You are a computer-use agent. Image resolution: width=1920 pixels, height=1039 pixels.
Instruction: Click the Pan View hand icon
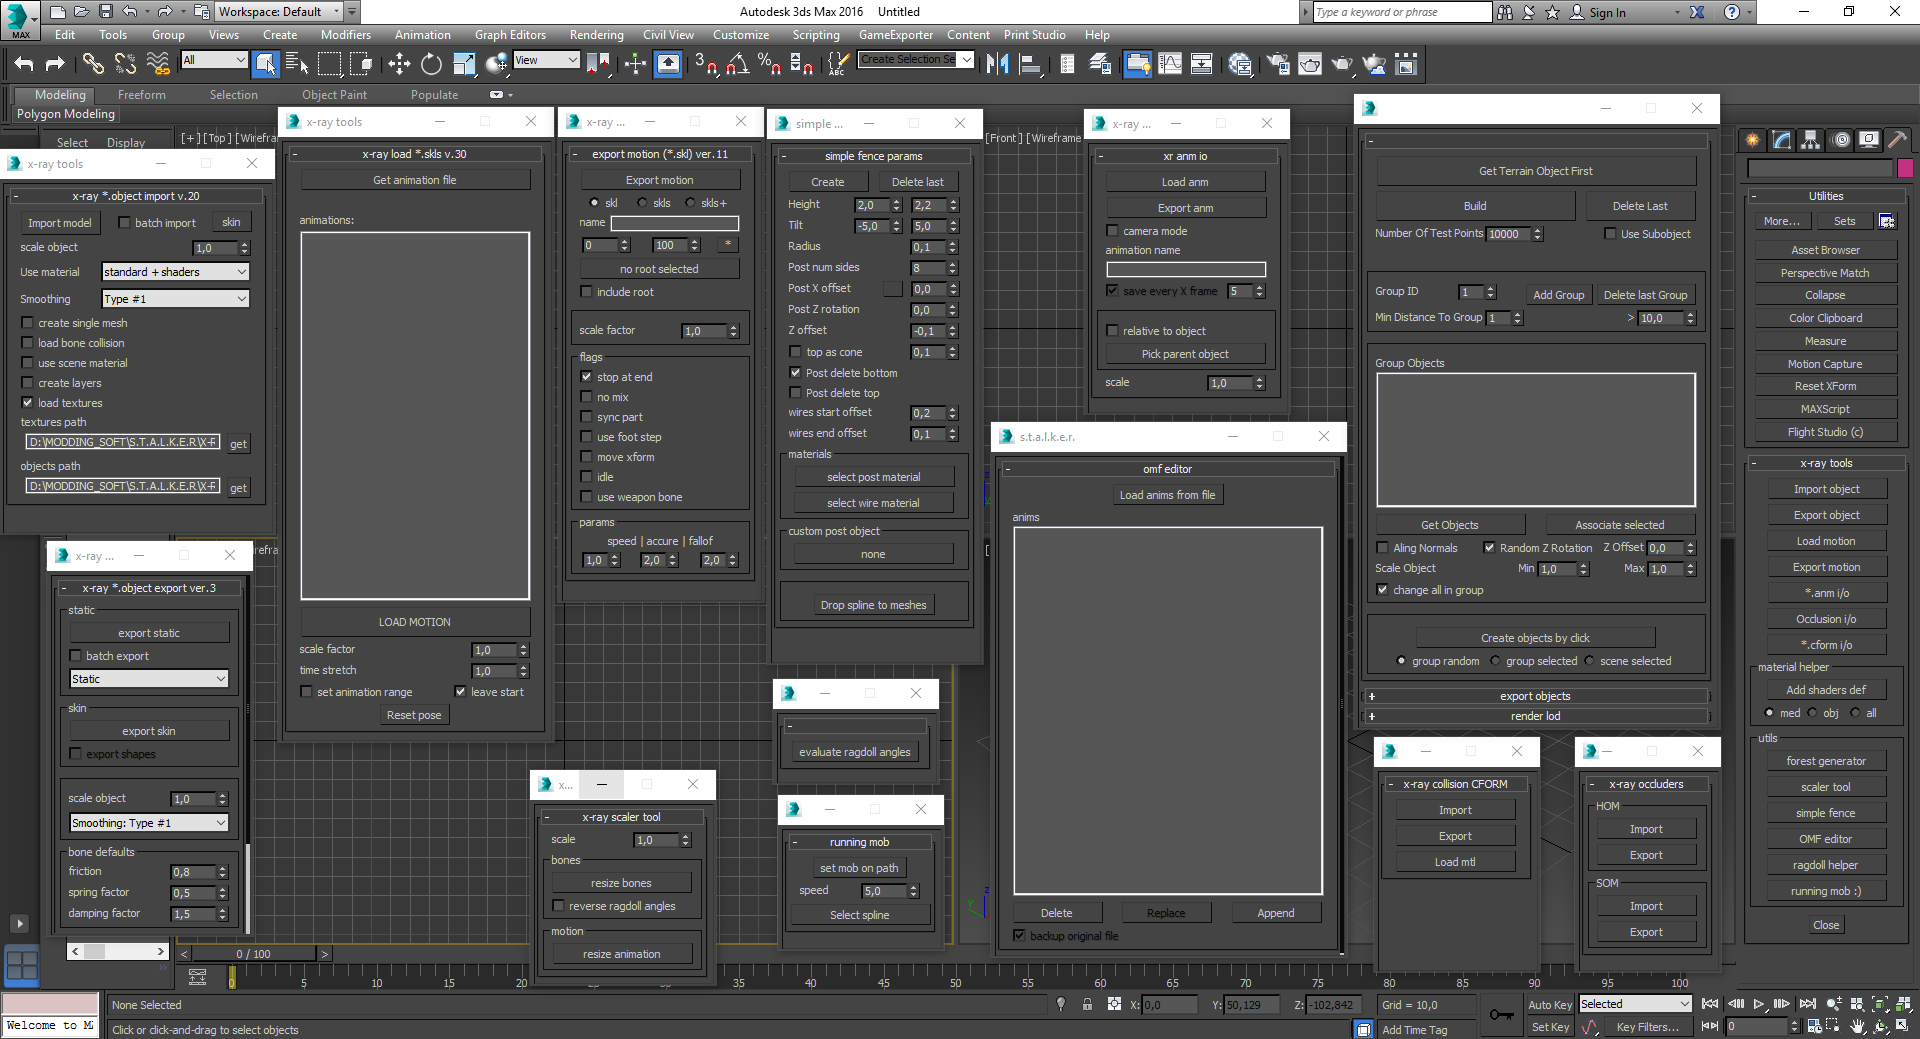coord(1857,1026)
